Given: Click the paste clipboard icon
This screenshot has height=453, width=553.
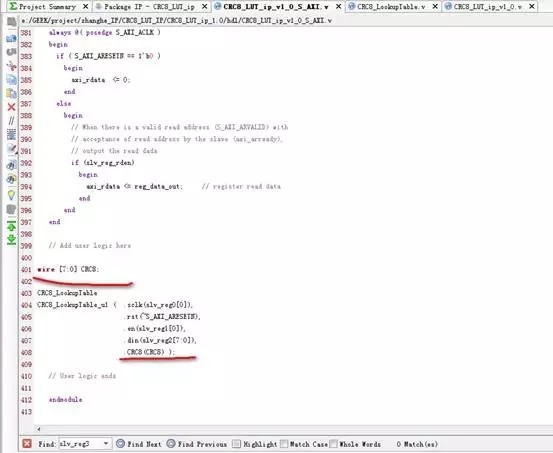Looking at the screenshot, I should [x=11, y=93].
